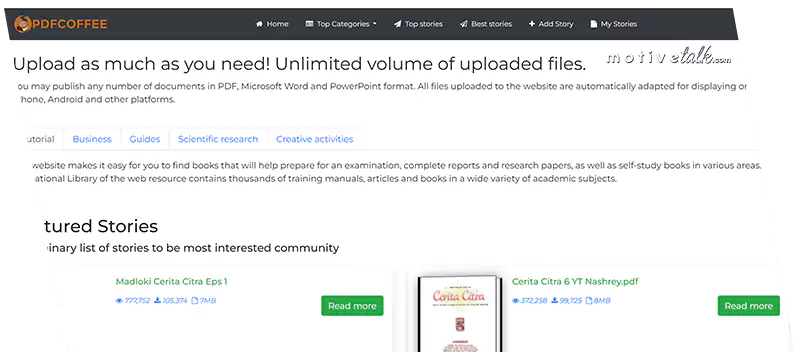Switch to the Guides tab
Viewport: 800px width, 360px height.
pyautogui.click(x=145, y=139)
